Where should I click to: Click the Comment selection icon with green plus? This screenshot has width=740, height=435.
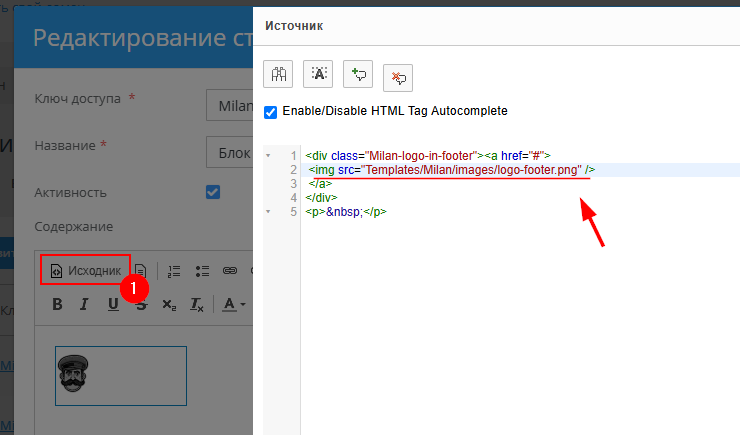pos(358,73)
